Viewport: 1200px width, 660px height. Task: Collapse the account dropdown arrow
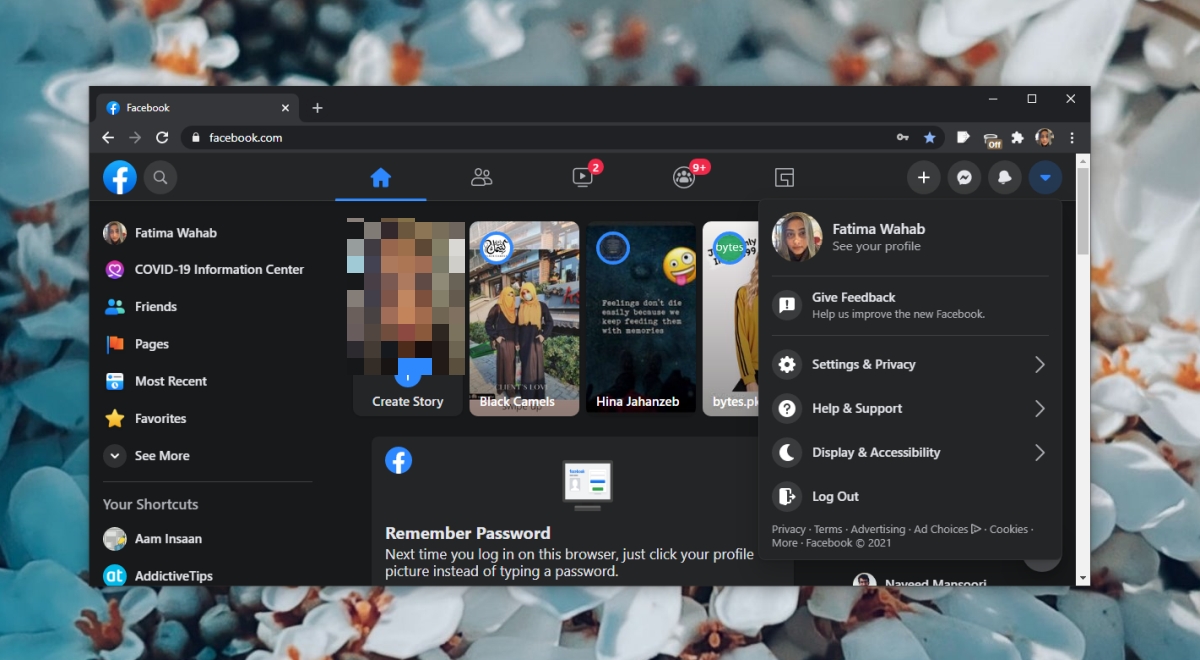(1045, 178)
